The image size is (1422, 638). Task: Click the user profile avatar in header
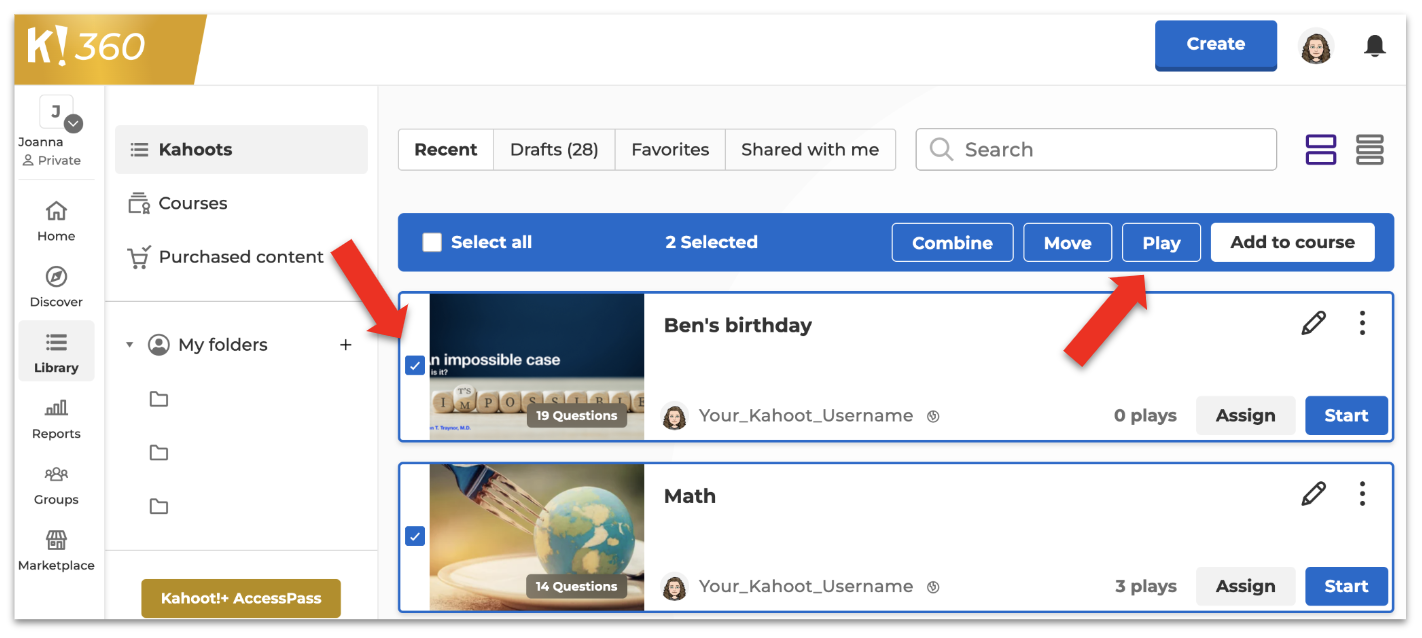pos(1316,46)
